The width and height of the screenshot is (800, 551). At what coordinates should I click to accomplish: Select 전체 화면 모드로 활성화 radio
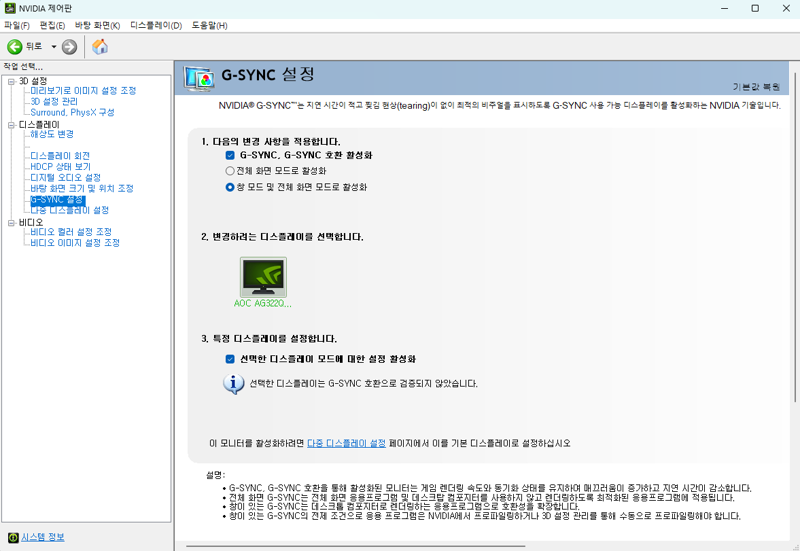point(230,171)
